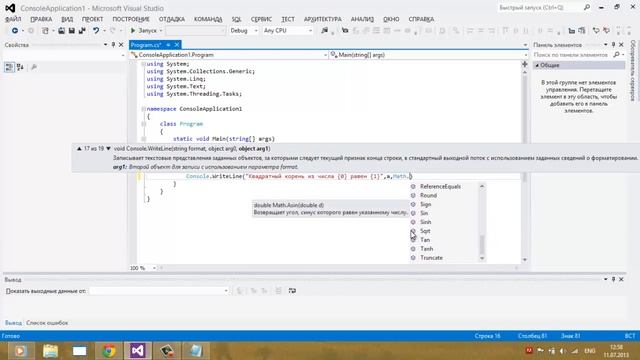The width and height of the screenshot is (640, 360).
Task: Toggle word wrap in the Вывод panel
Action: pyautogui.click(x=292, y=291)
